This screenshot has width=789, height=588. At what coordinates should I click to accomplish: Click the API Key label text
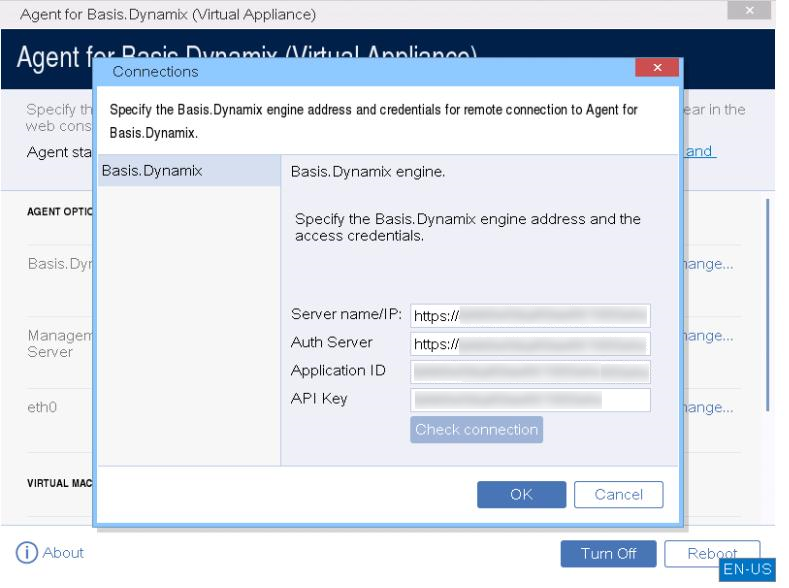[x=319, y=399]
